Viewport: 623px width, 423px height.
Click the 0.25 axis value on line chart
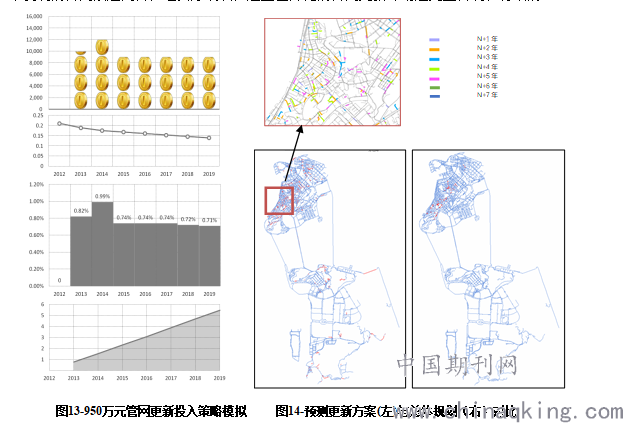click(38, 116)
